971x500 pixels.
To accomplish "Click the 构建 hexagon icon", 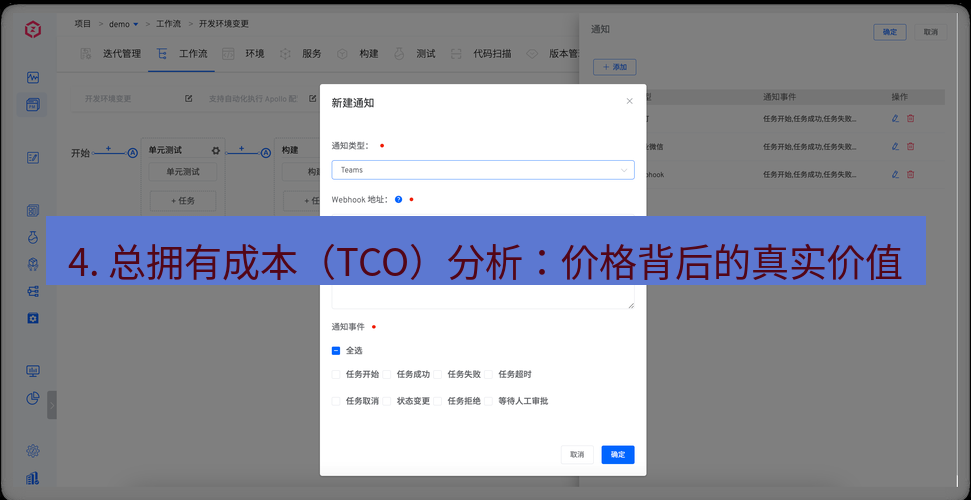I will [x=342, y=54].
